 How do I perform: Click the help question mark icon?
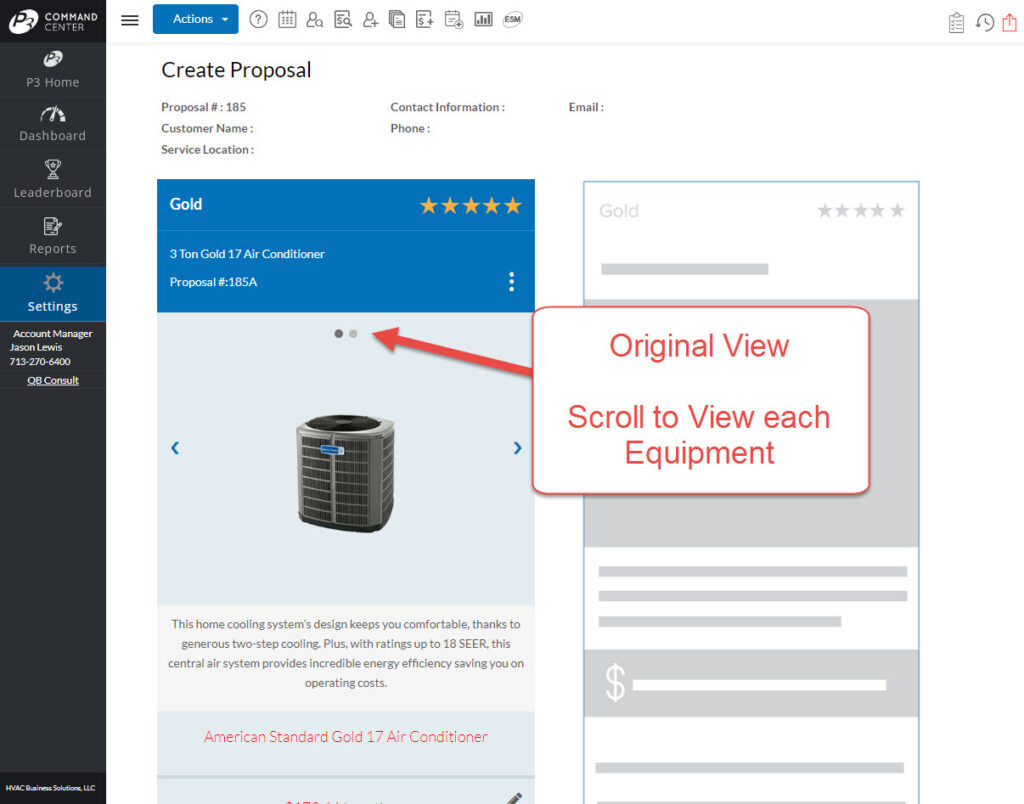tap(258, 19)
